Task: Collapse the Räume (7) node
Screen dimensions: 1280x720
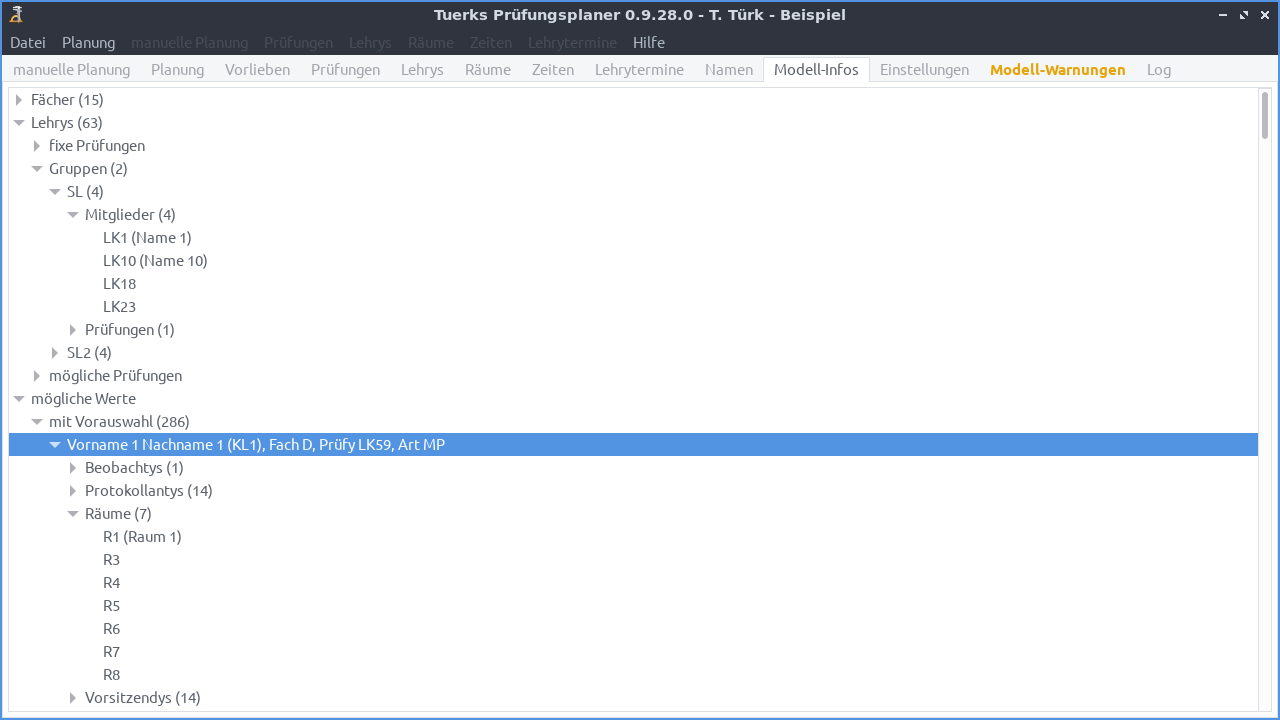Action: [73, 513]
